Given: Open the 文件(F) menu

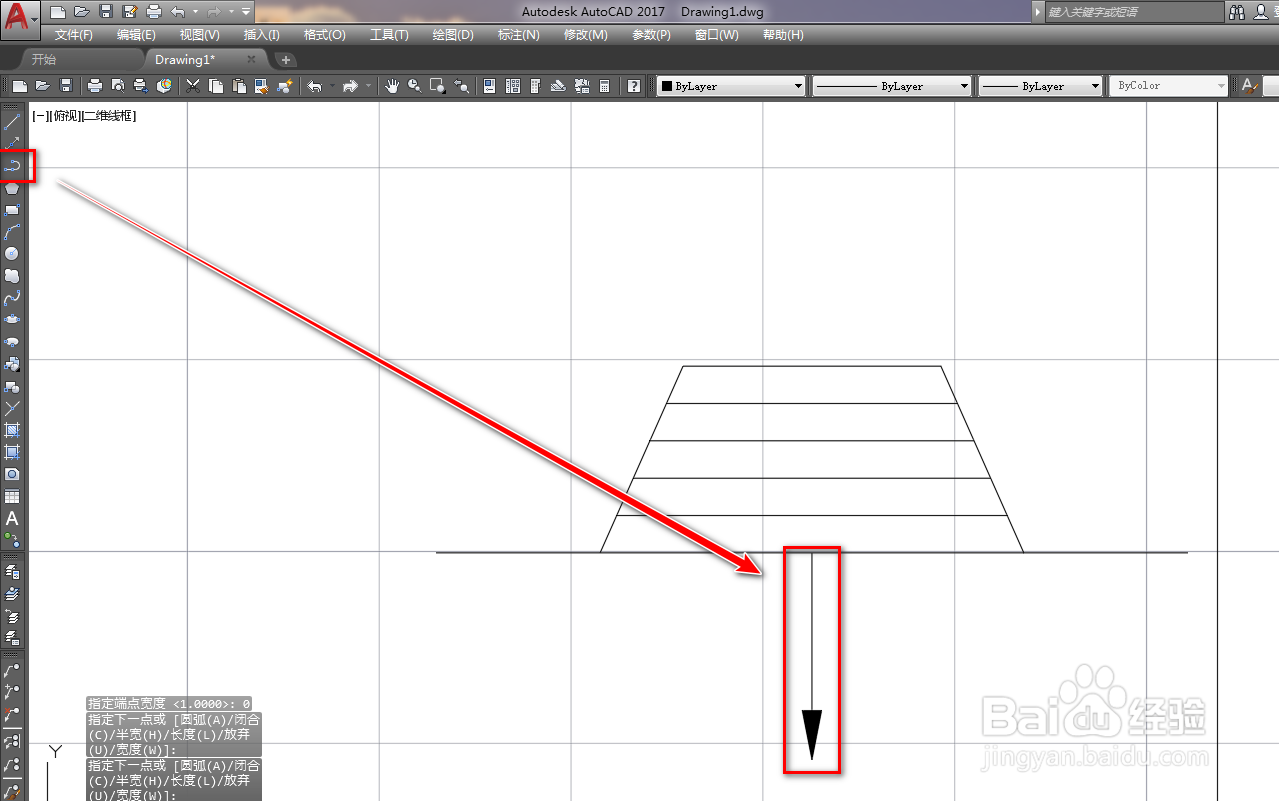Looking at the screenshot, I should (74, 35).
